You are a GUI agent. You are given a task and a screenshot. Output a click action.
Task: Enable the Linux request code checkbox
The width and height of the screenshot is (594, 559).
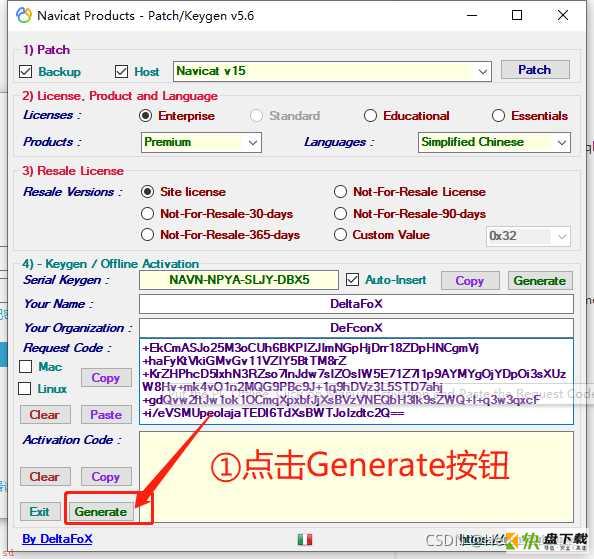click(x=25, y=389)
